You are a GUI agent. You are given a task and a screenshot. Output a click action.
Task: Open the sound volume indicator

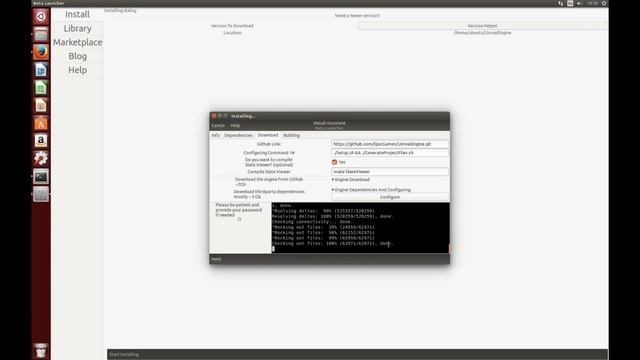(x=580, y=3)
